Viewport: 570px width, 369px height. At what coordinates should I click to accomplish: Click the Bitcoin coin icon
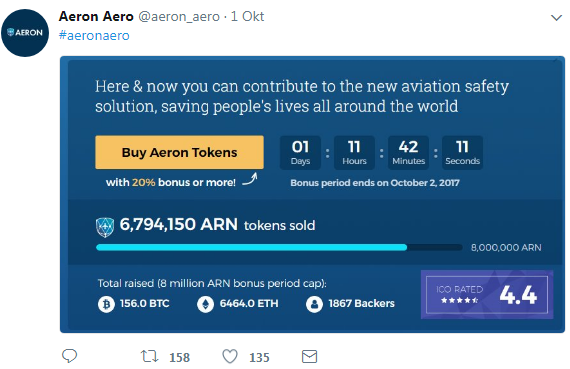click(106, 304)
